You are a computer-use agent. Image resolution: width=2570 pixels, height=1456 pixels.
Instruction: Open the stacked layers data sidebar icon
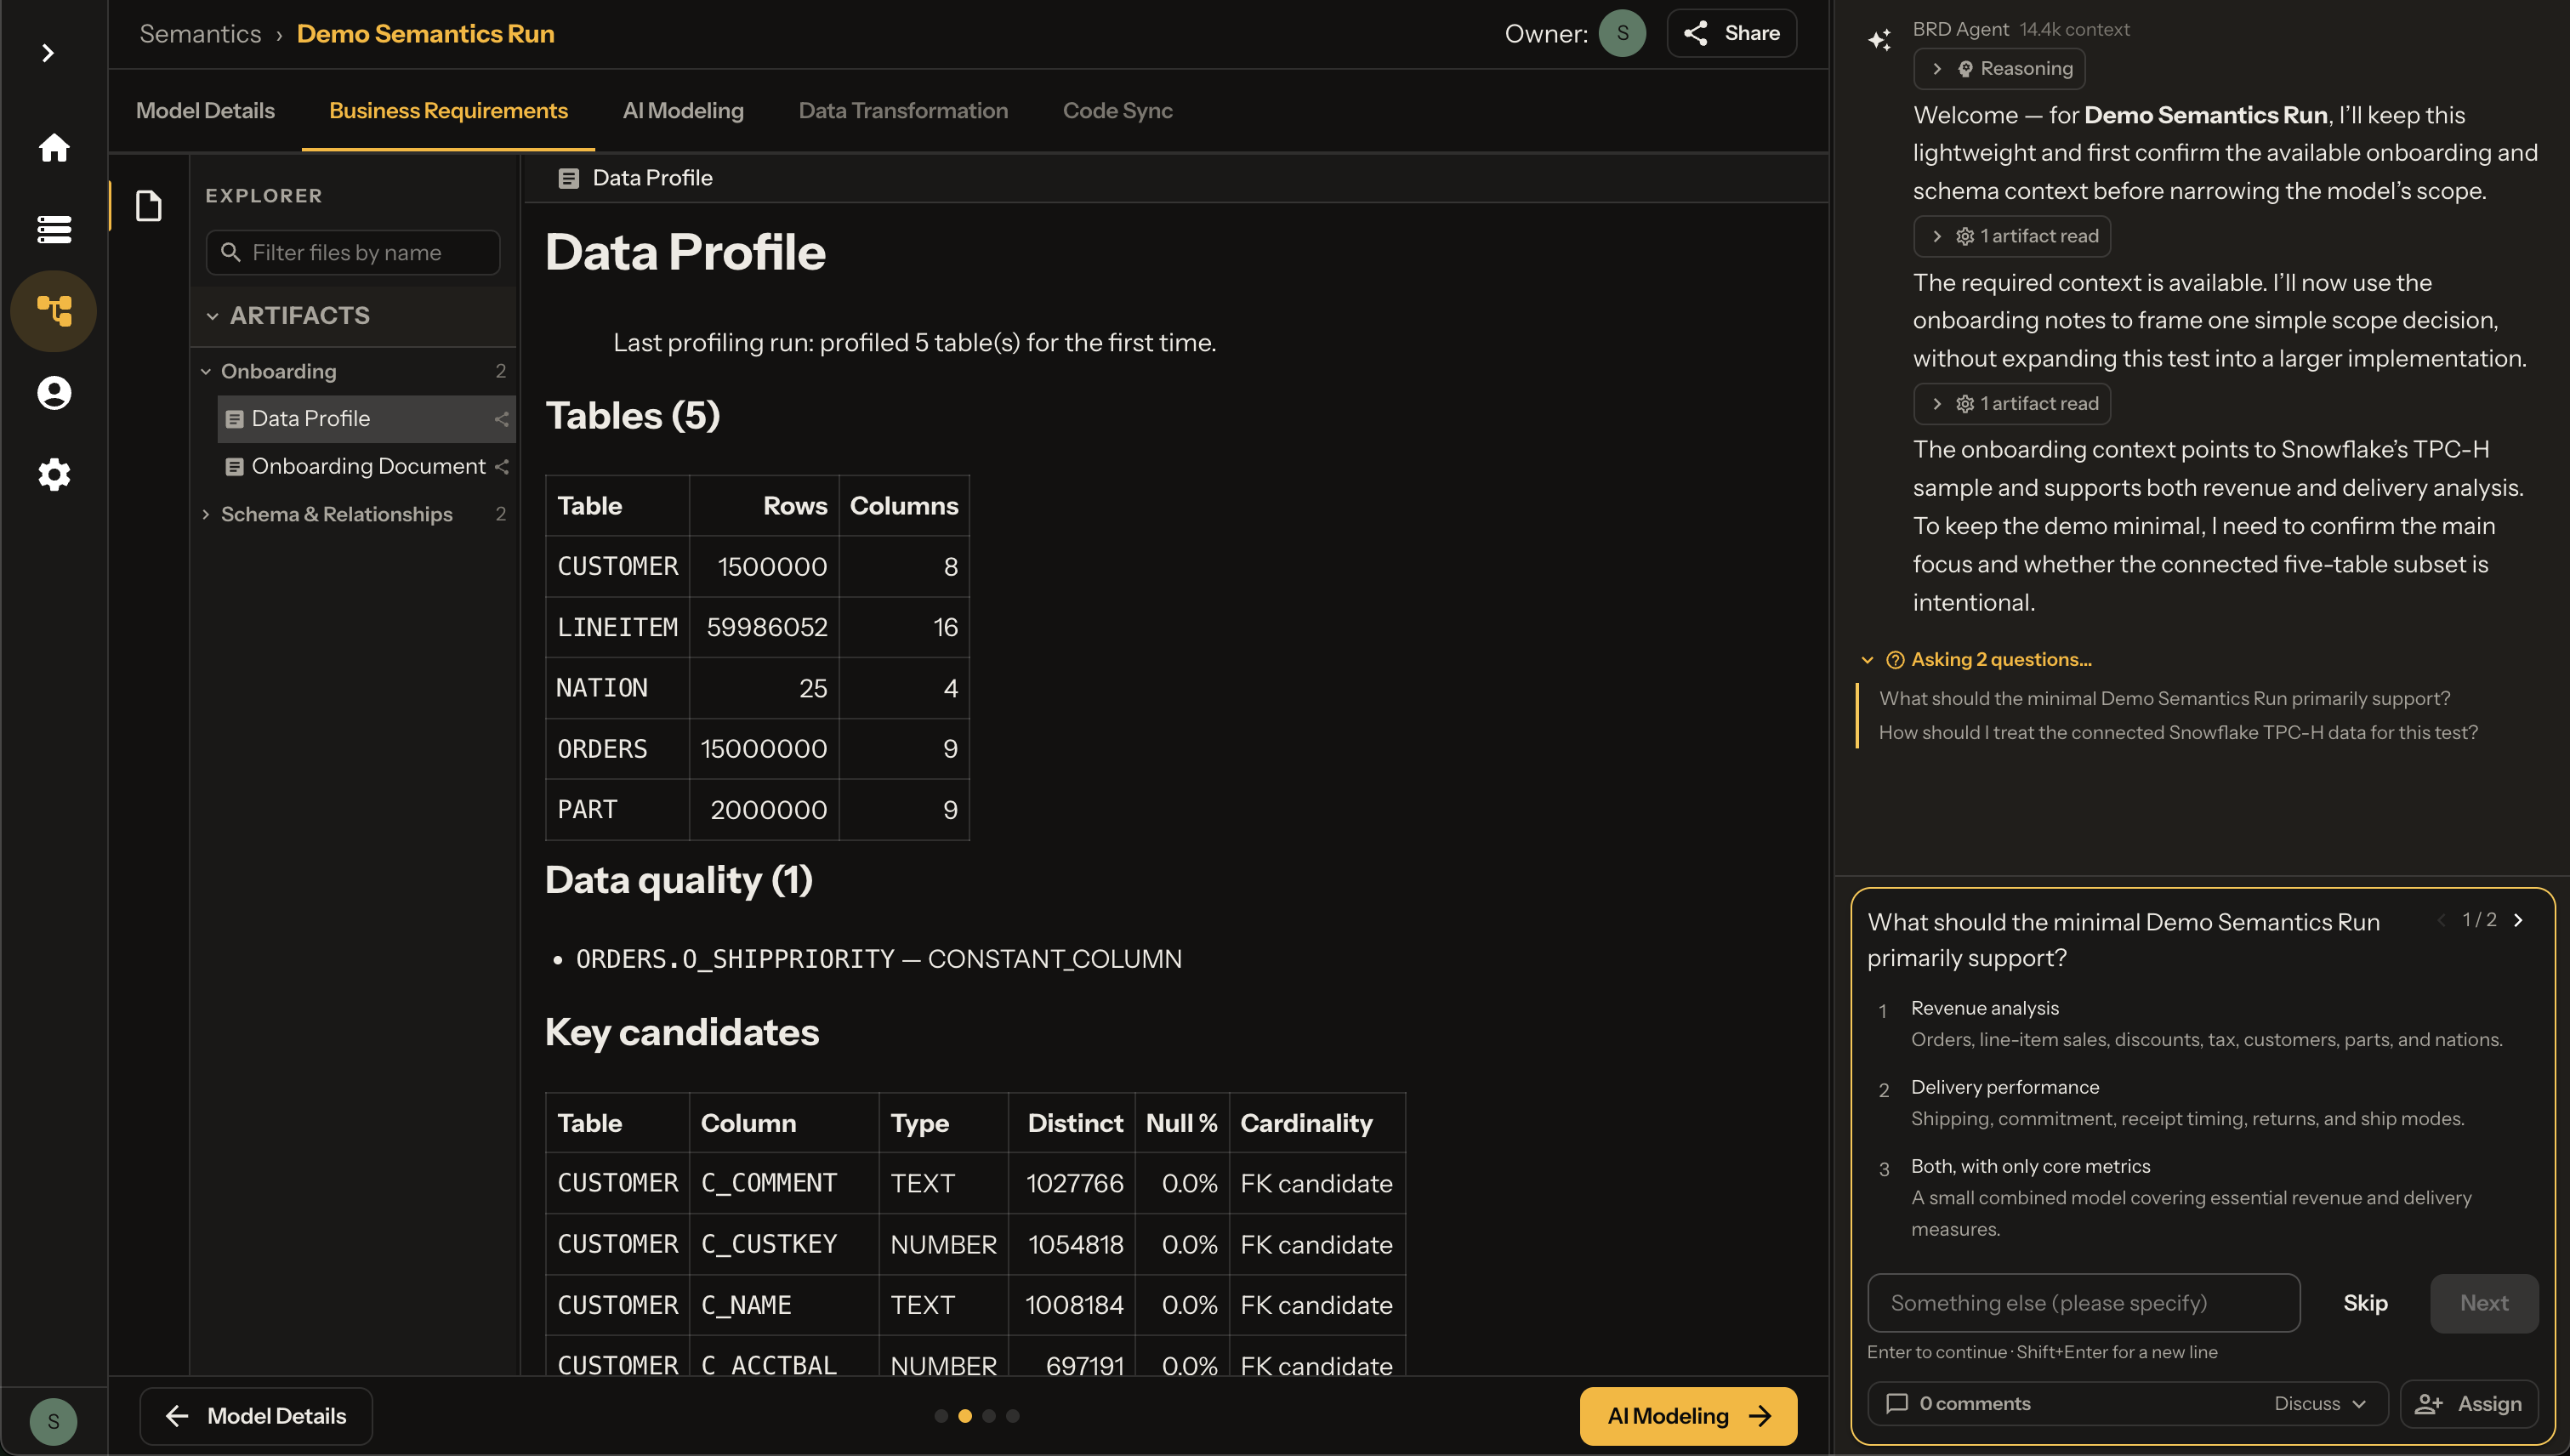[x=54, y=229]
